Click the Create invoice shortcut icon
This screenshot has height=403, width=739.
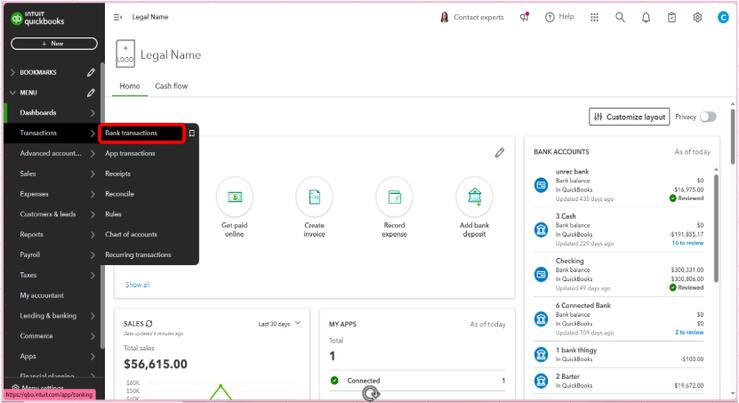pyautogui.click(x=314, y=196)
